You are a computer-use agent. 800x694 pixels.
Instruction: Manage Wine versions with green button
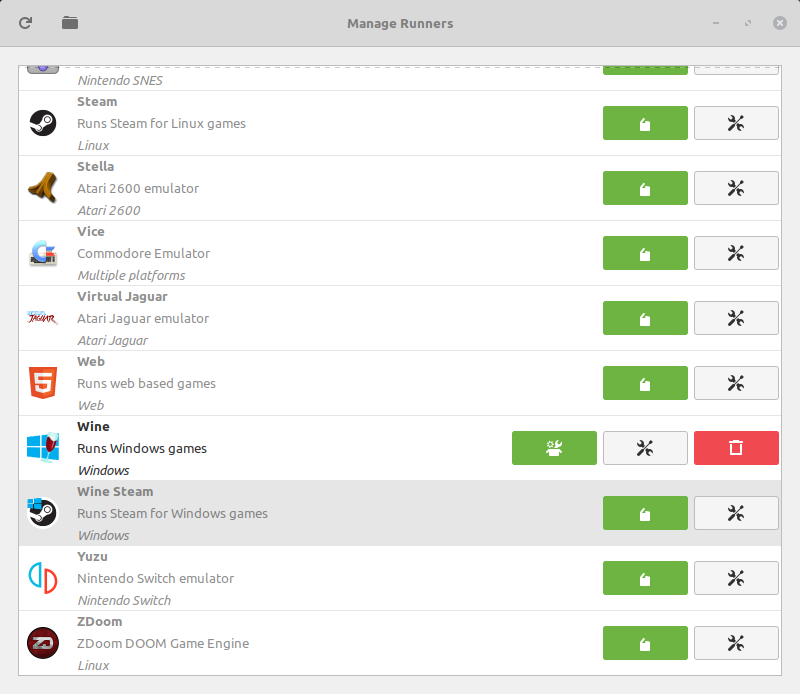pyautogui.click(x=554, y=448)
